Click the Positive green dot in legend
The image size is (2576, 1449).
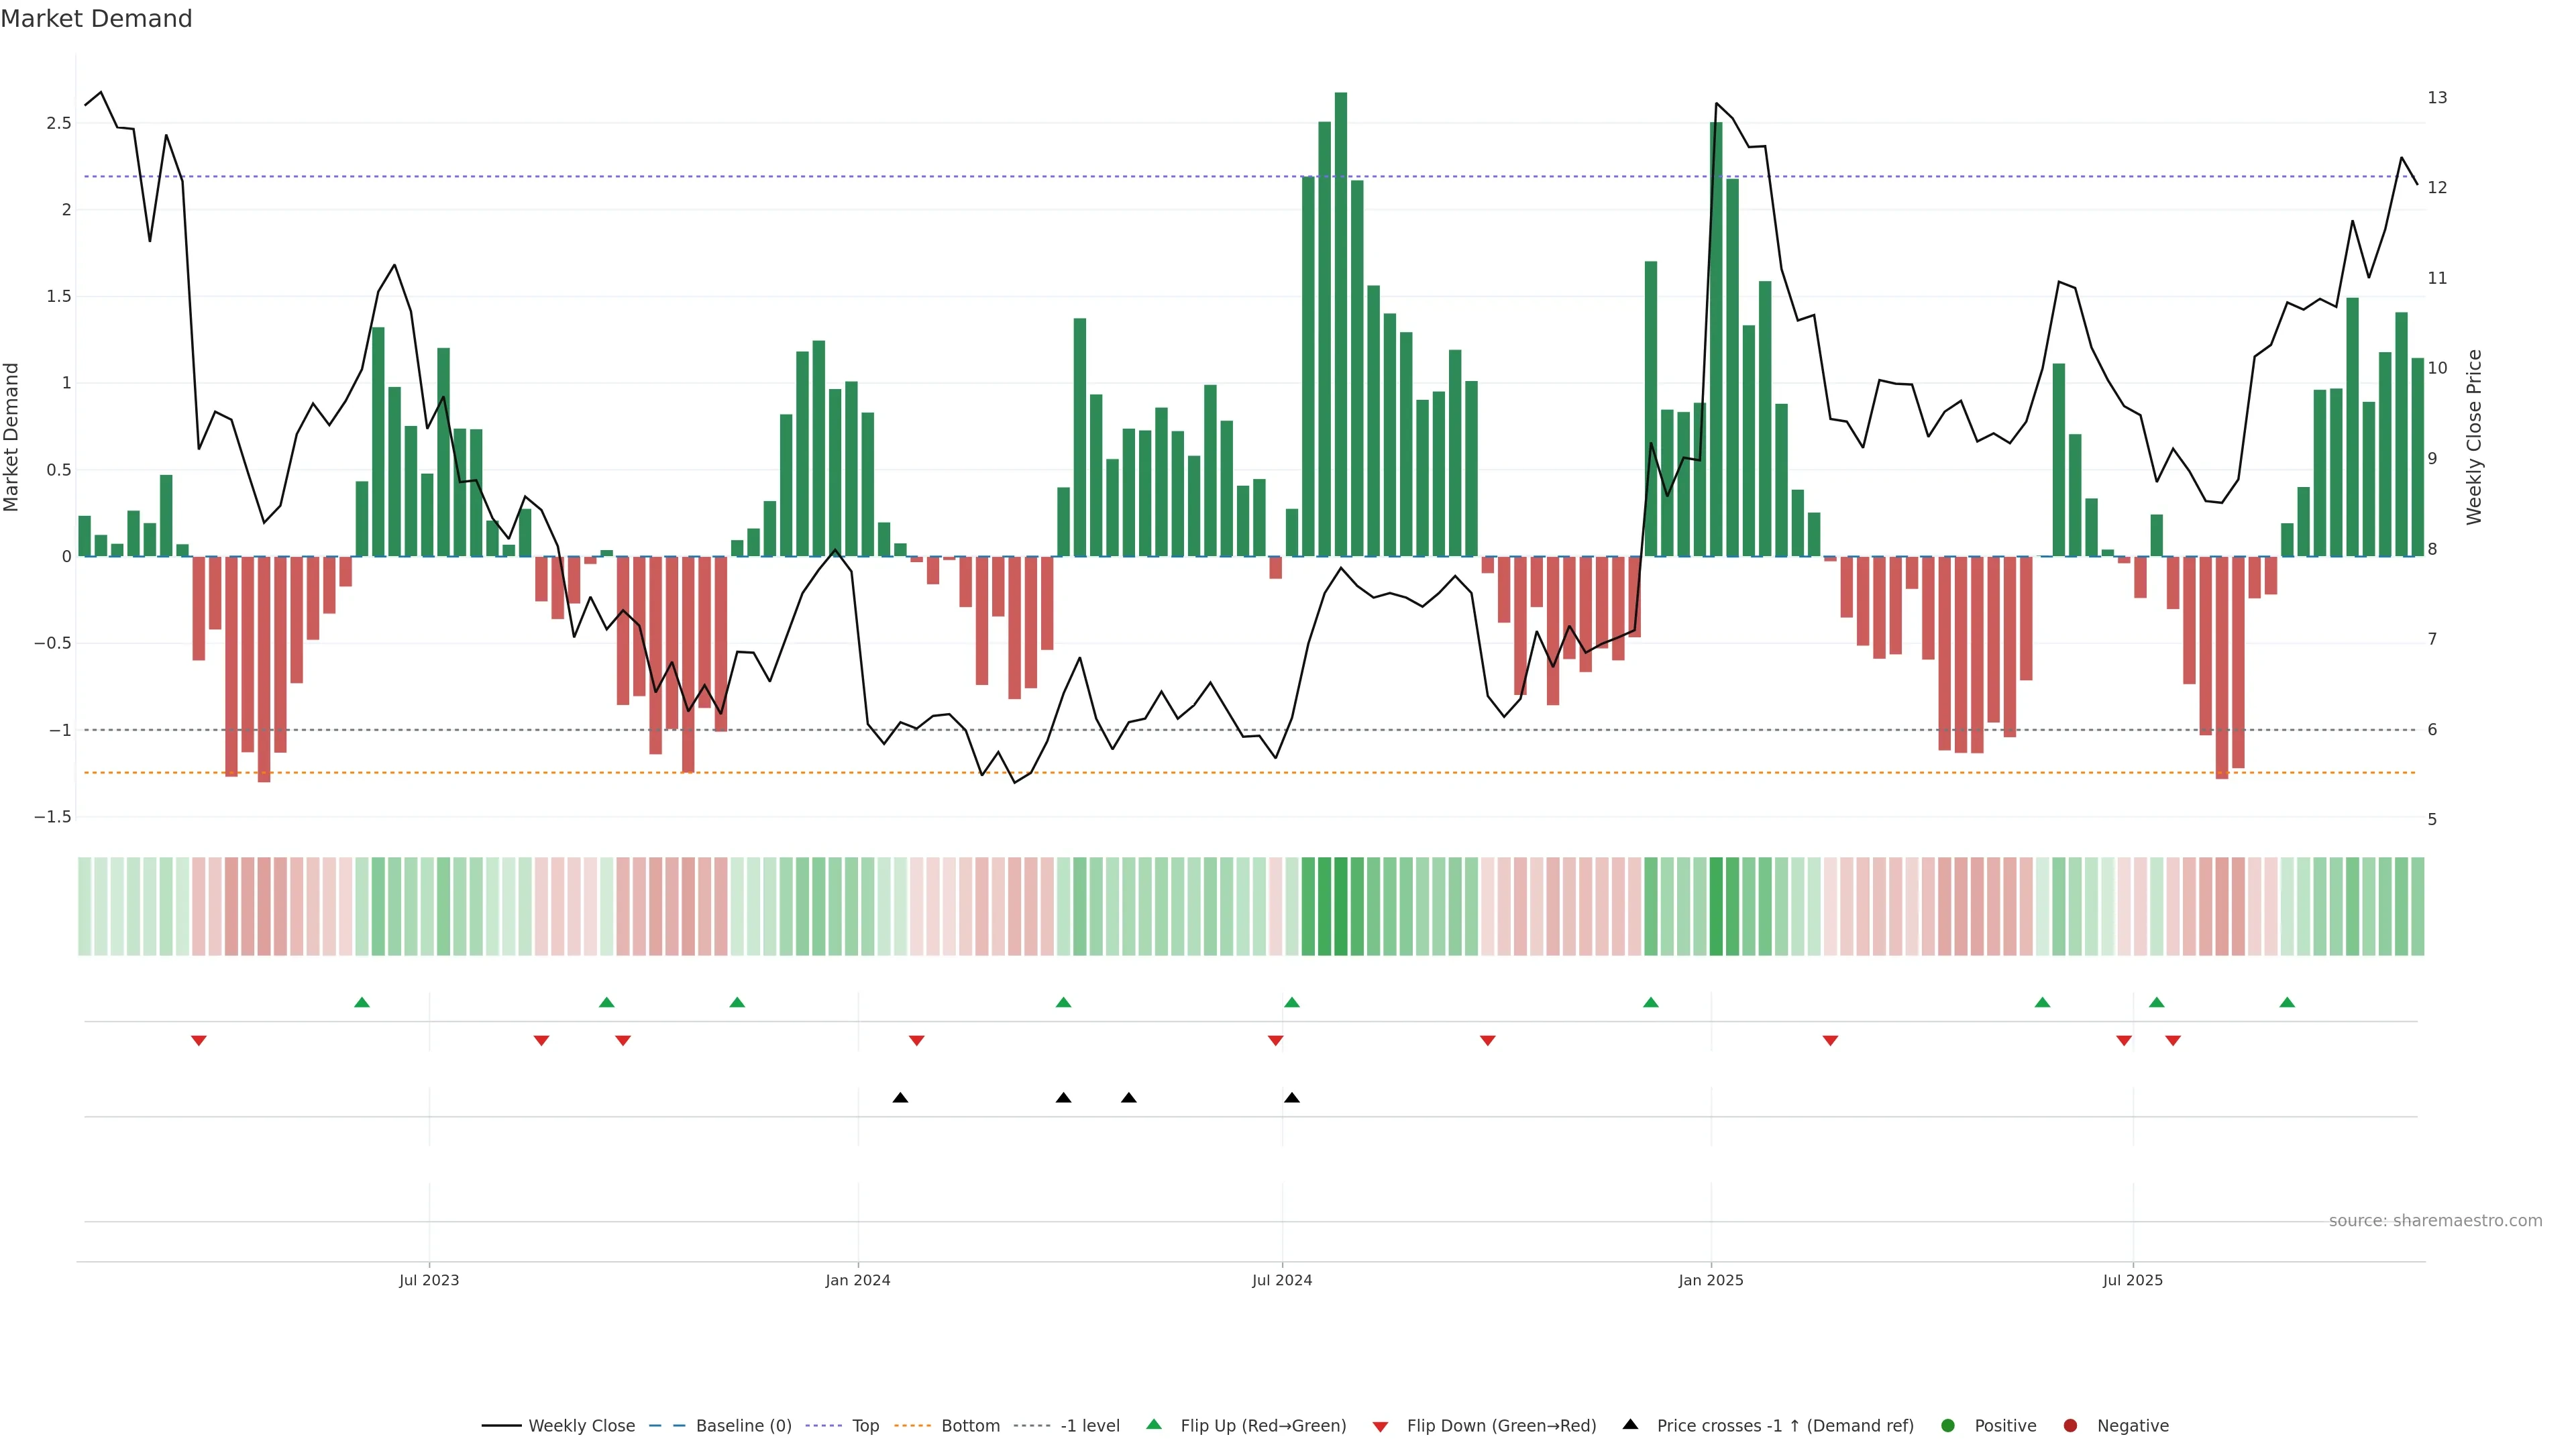1947,1425
